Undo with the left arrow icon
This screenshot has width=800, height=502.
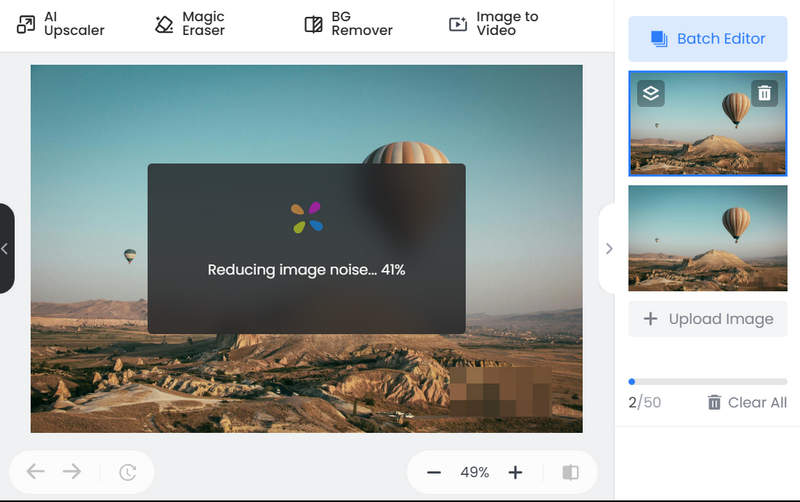click(36, 472)
